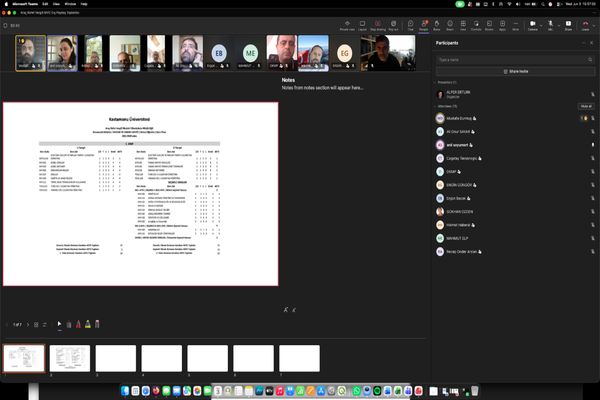Screen dimensions: 600x400
Task: Open the View options in the toolbar
Action: click(463, 26)
